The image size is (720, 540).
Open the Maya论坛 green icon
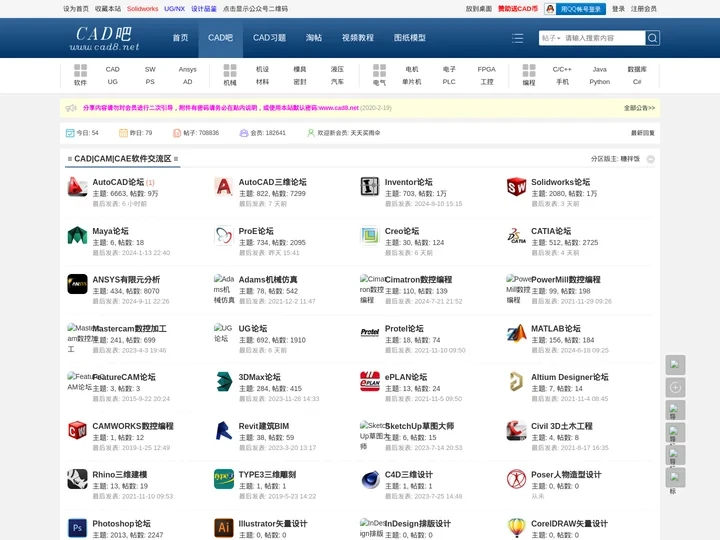click(x=77, y=236)
